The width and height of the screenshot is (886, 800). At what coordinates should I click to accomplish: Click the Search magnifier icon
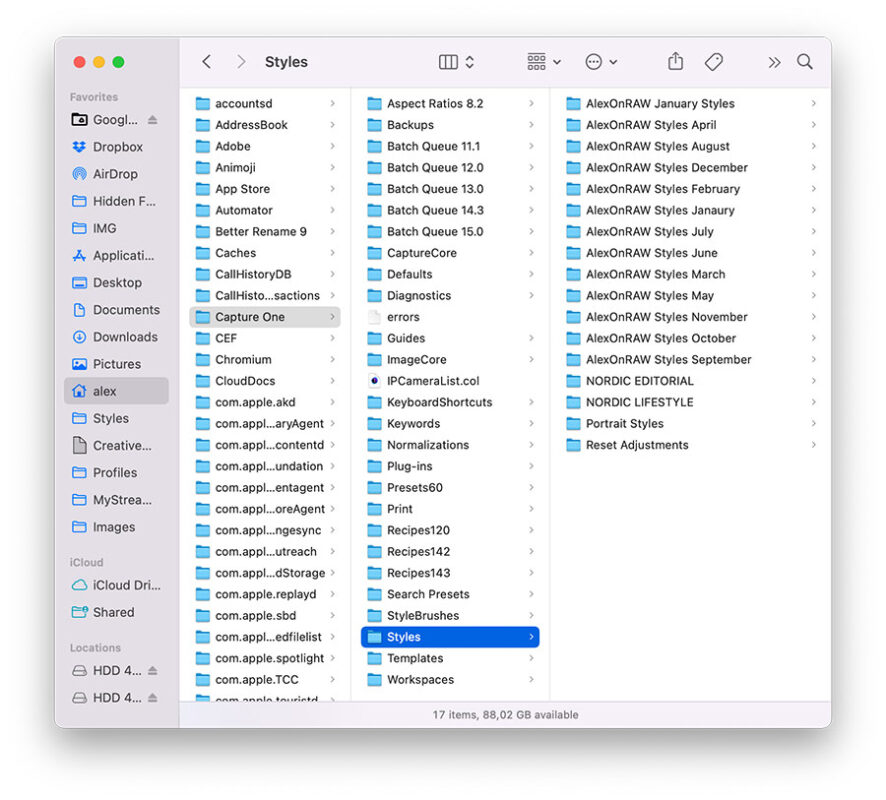click(x=805, y=61)
